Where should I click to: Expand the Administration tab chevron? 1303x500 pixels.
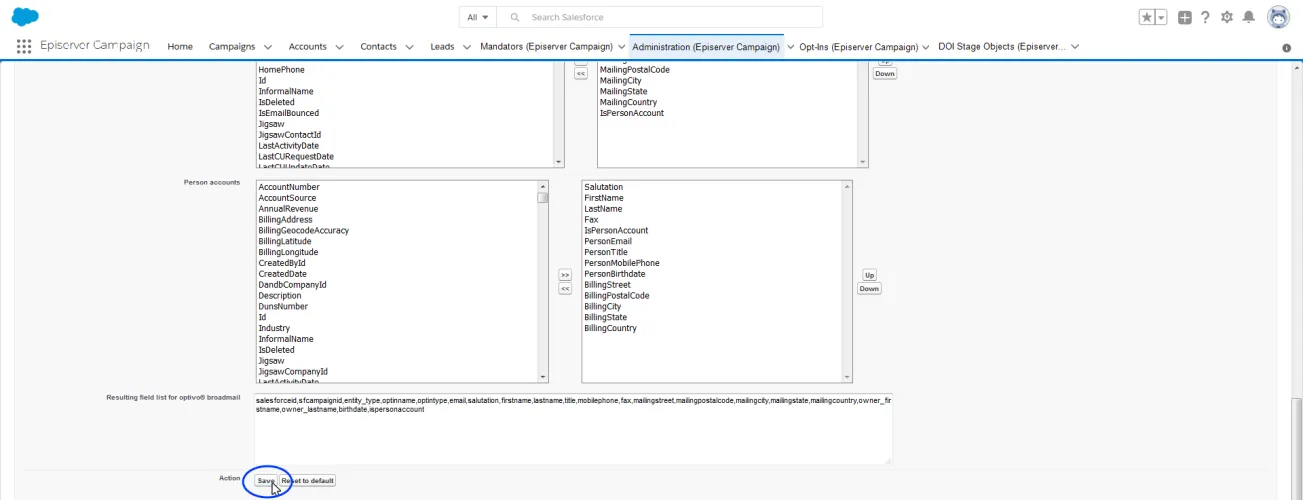[x=791, y=47]
